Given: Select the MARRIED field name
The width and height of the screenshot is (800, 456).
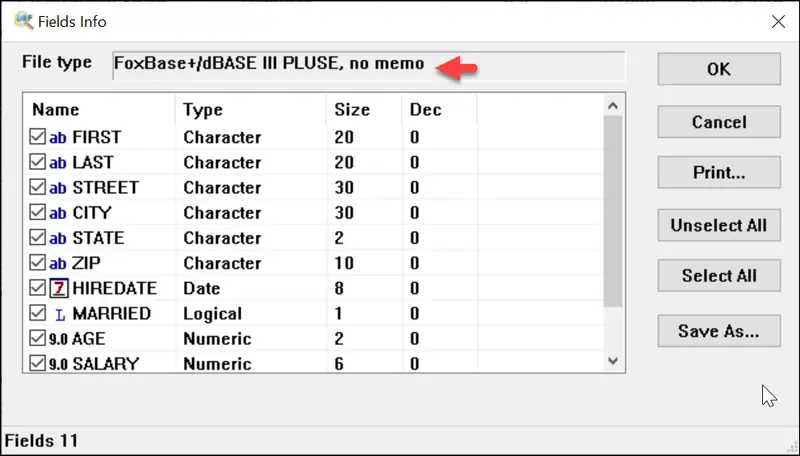Looking at the screenshot, I should pos(111,314).
